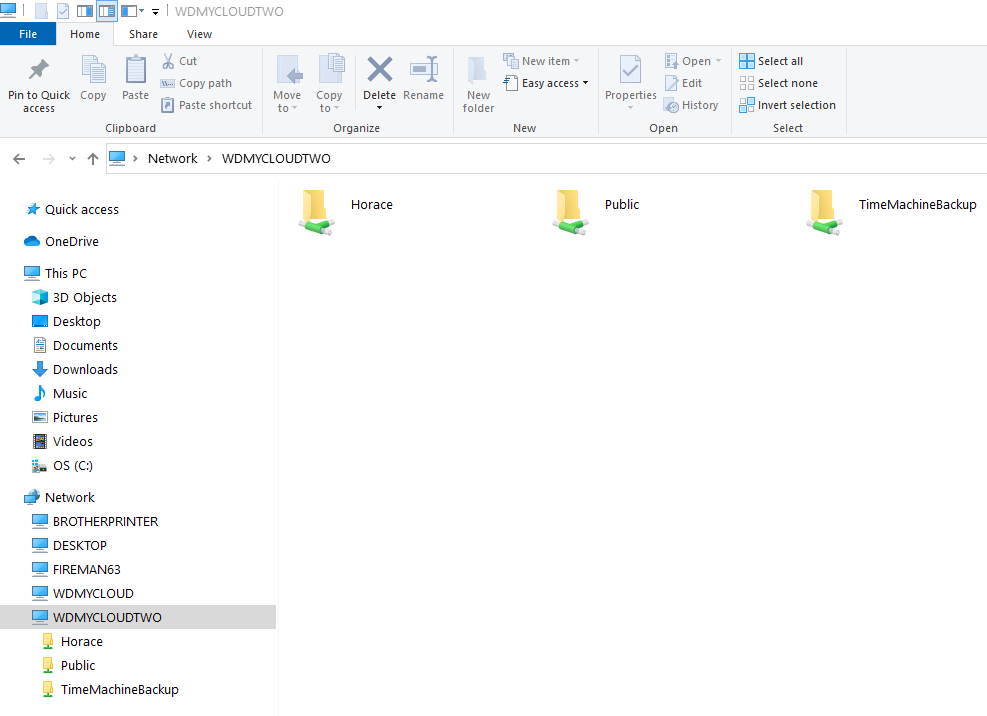
Task: Click quick access toolbar New folder icon
Action: pyautogui.click(x=41, y=11)
